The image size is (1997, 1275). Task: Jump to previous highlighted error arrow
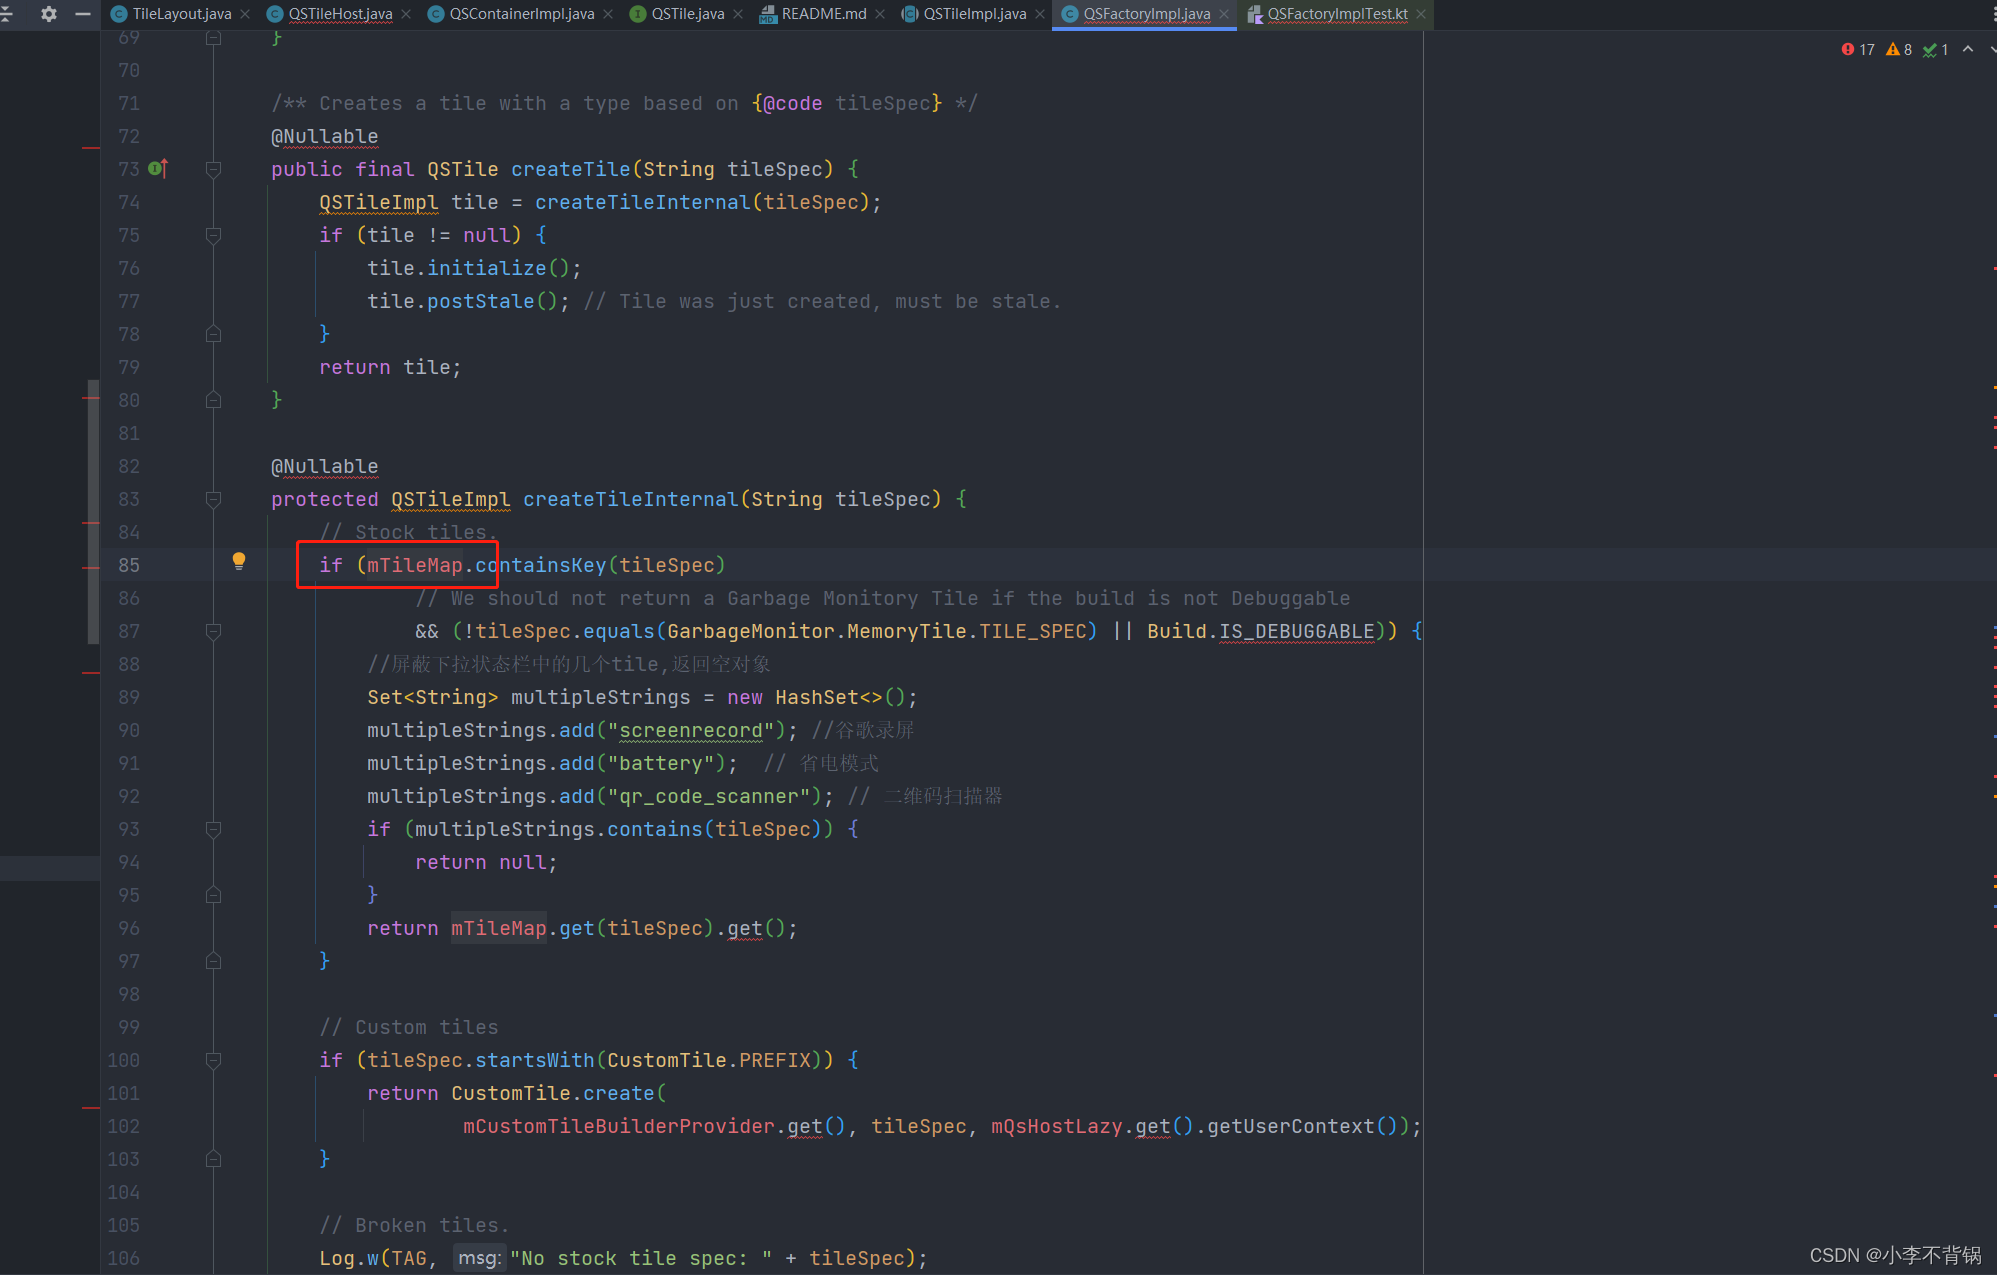1968,49
